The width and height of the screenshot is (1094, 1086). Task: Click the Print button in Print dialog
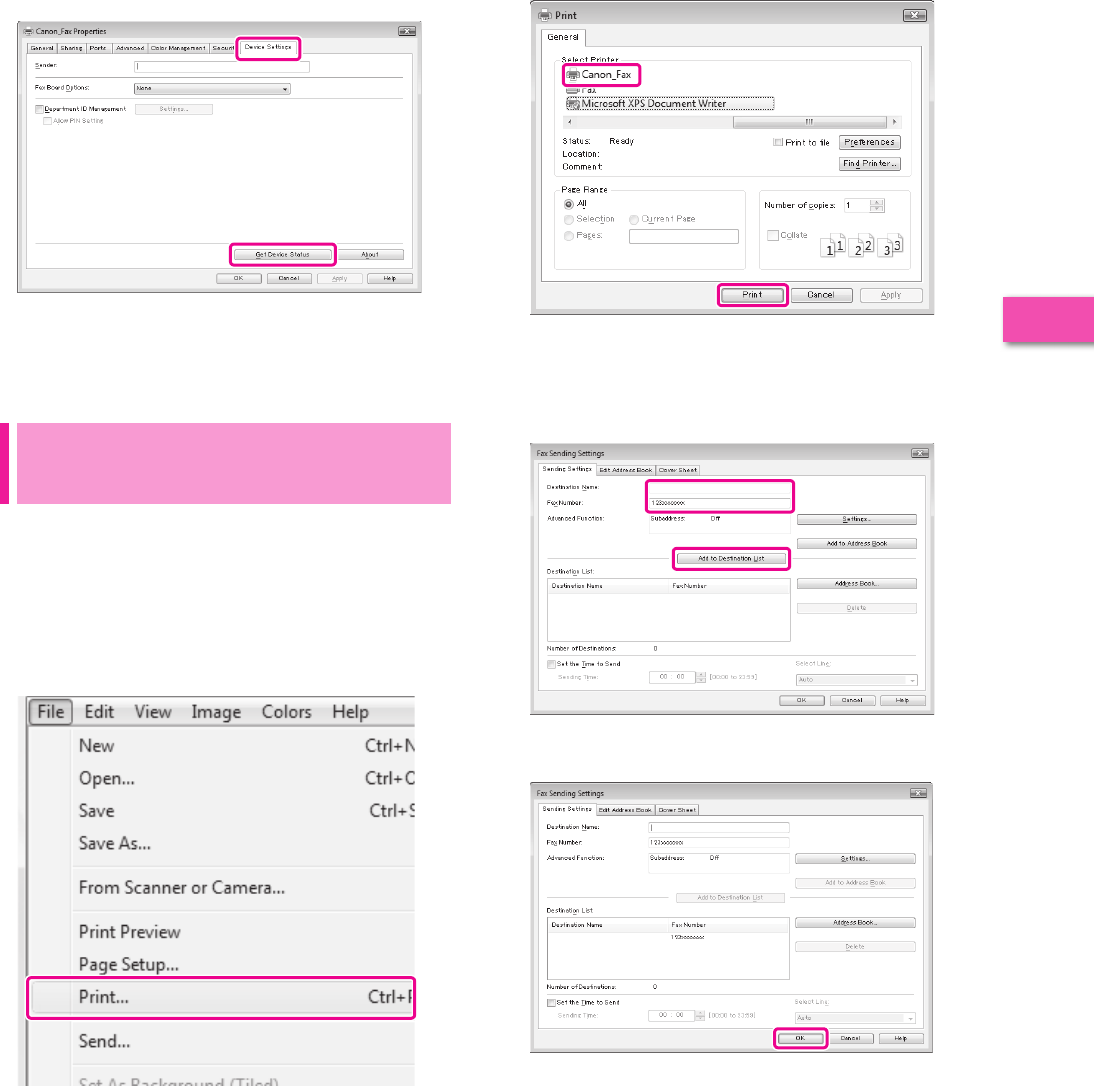(x=752, y=295)
